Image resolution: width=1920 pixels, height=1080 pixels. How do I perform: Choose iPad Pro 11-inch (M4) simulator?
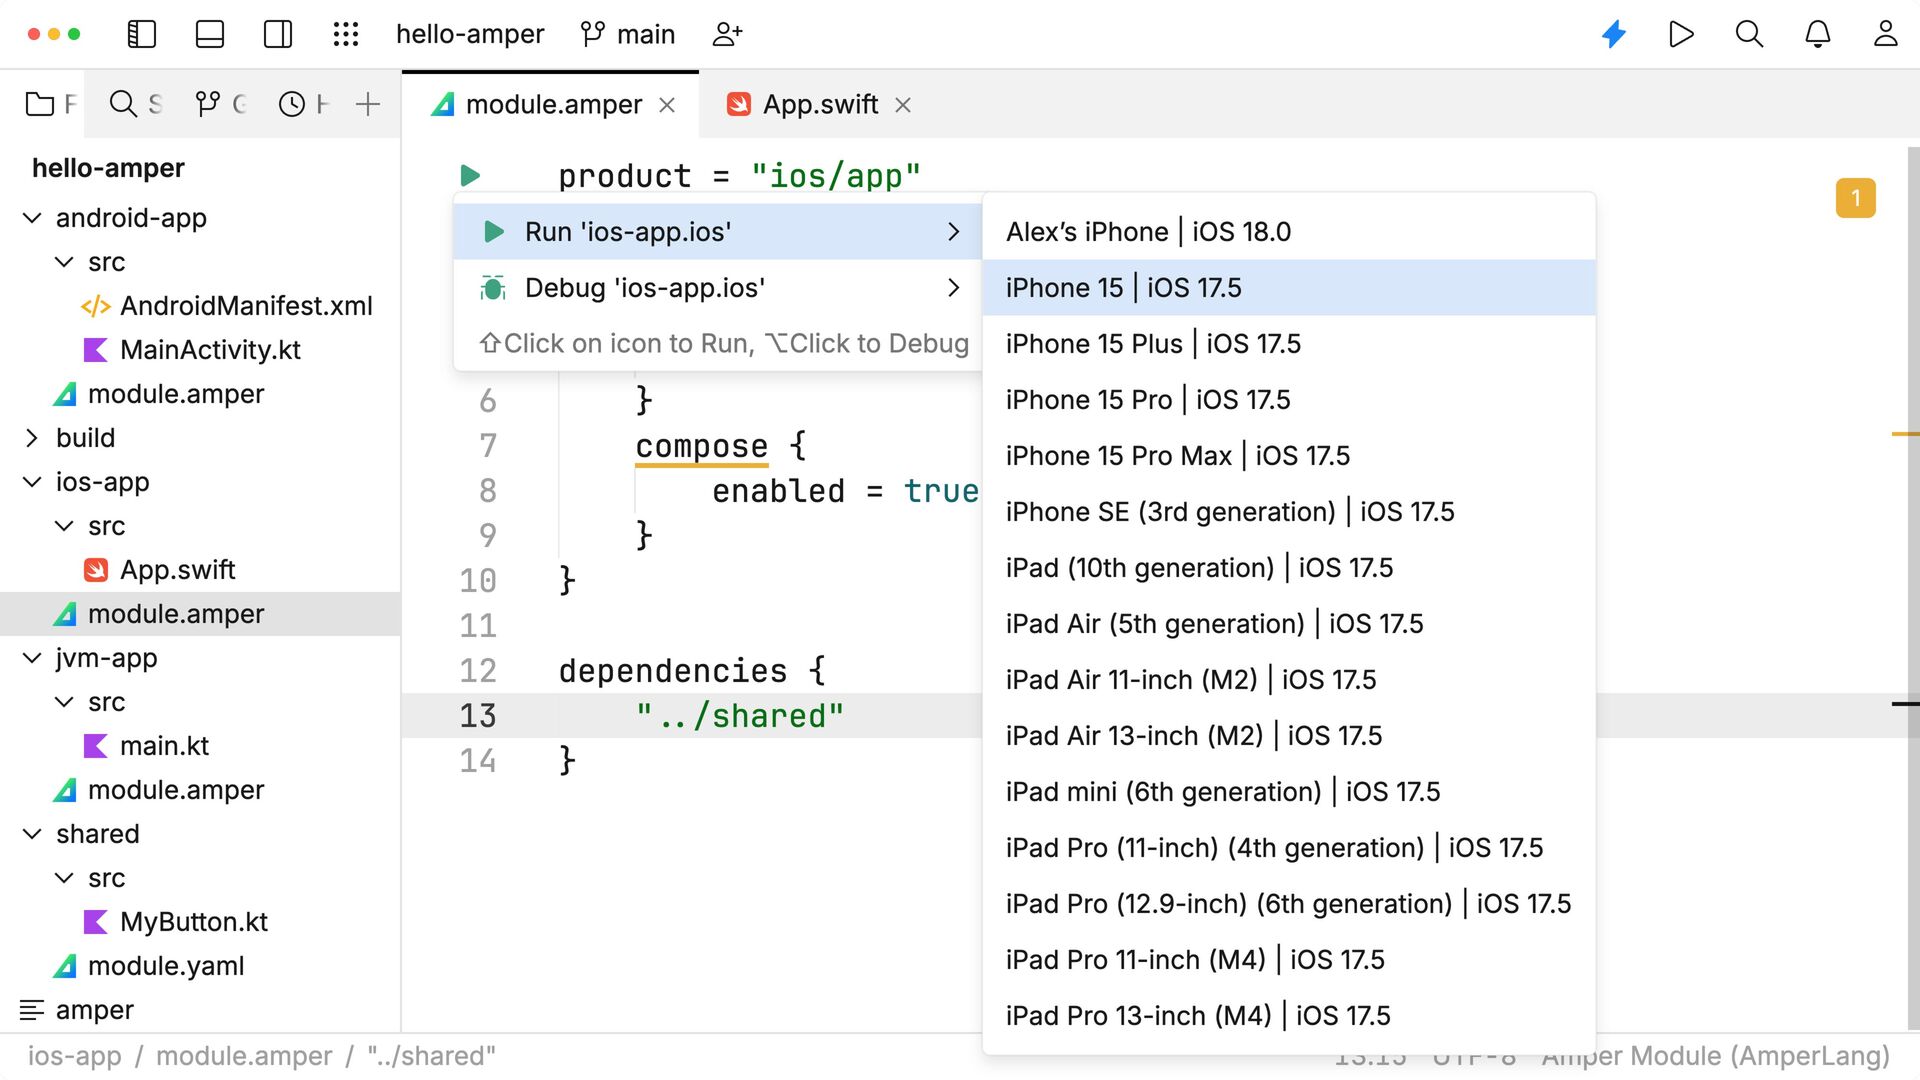(x=1289, y=960)
